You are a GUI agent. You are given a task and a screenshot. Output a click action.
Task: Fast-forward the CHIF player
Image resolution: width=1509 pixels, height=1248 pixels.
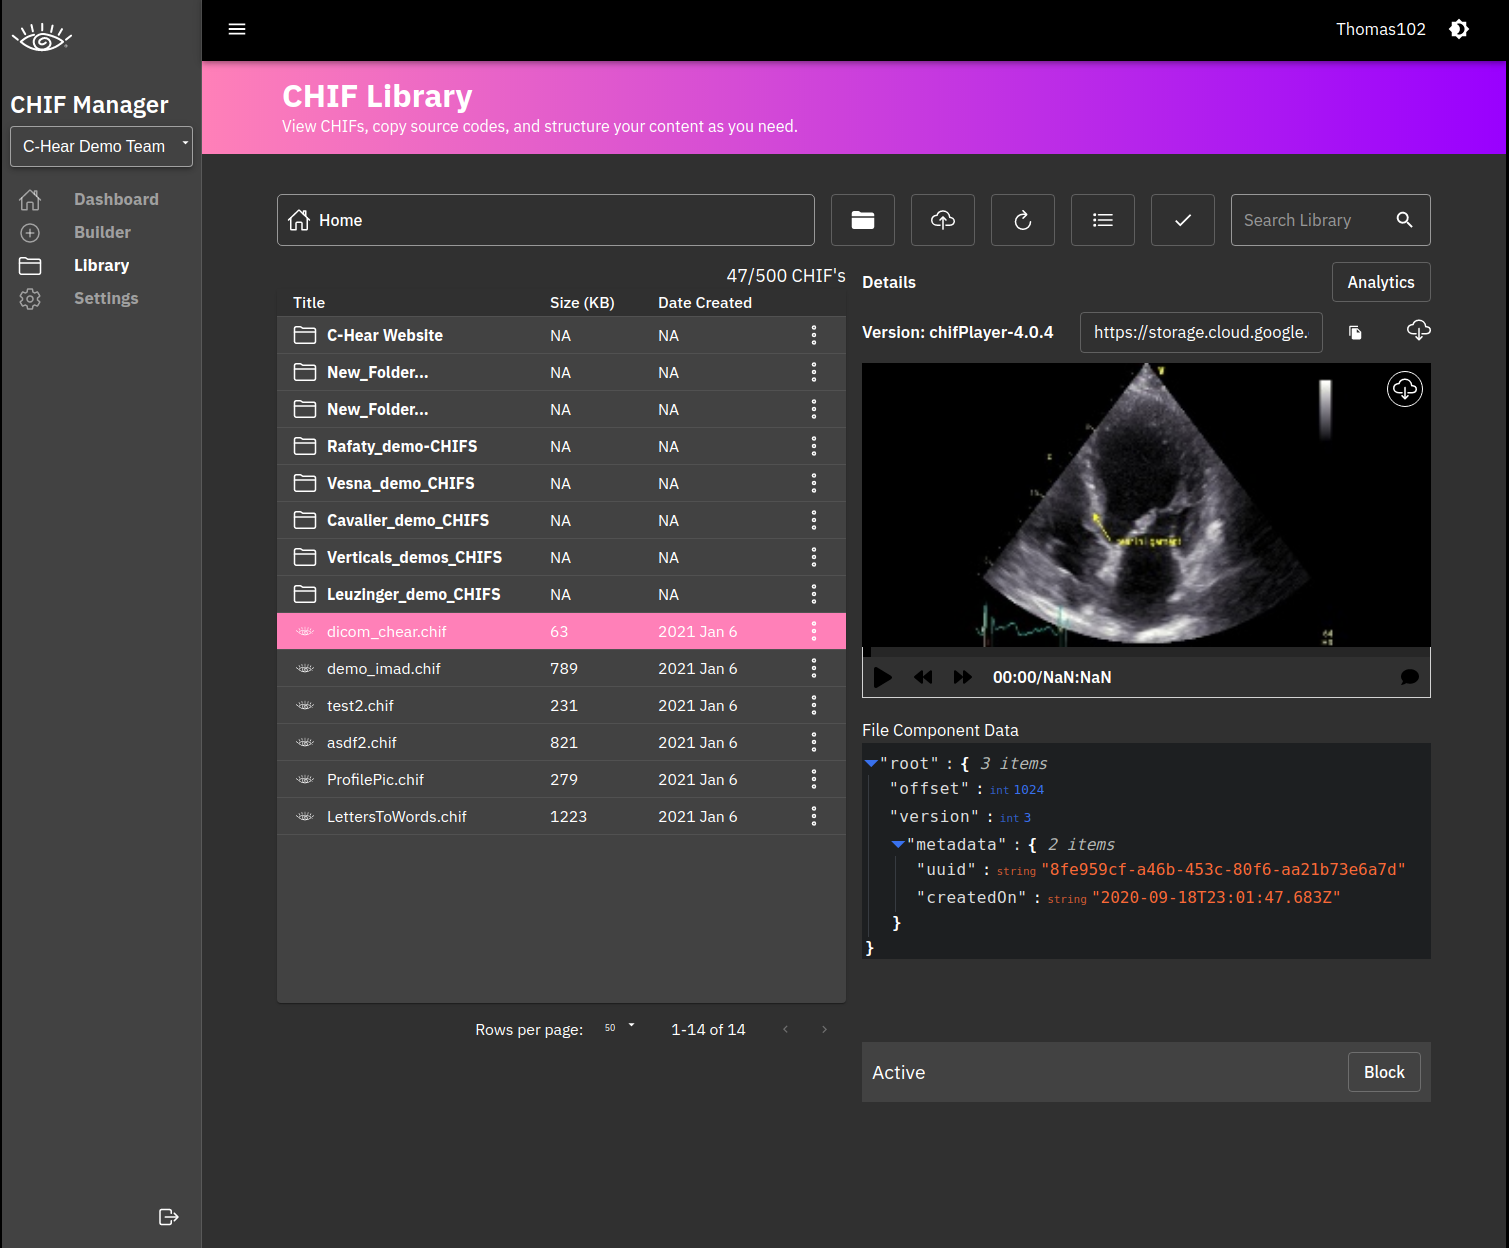tap(963, 677)
